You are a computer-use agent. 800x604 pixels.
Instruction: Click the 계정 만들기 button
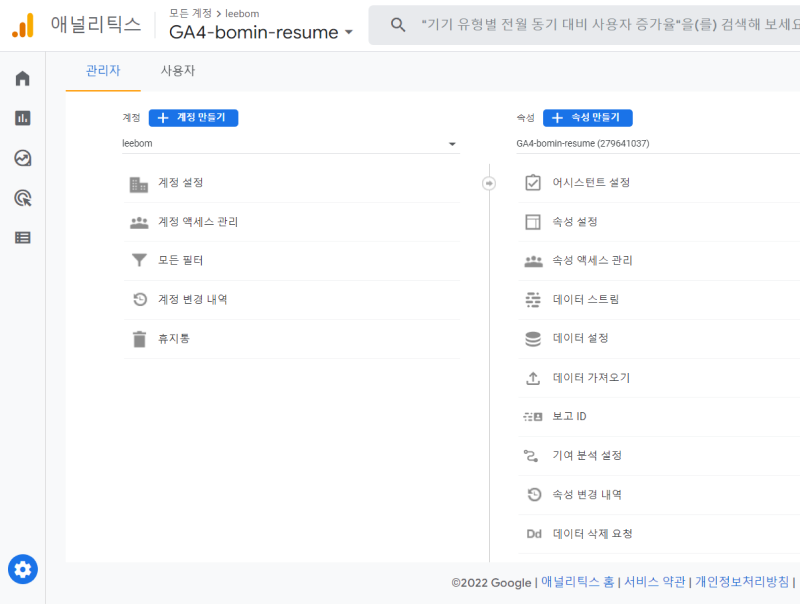pos(193,118)
